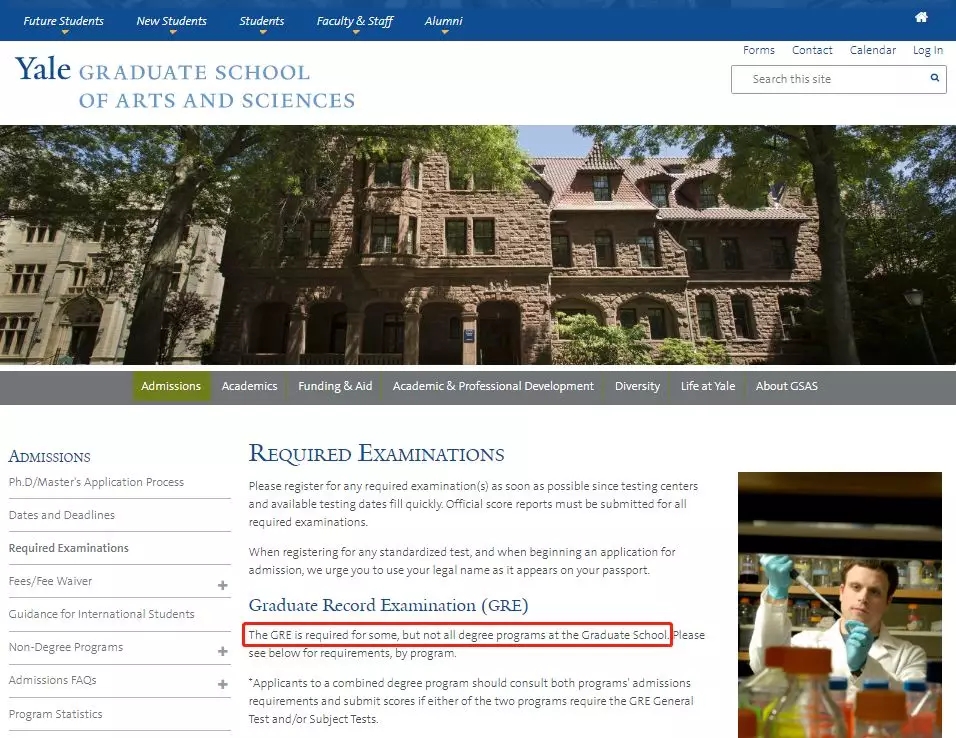
Task: Go to the Funding & Aid tab
Action: [x=335, y=386]
